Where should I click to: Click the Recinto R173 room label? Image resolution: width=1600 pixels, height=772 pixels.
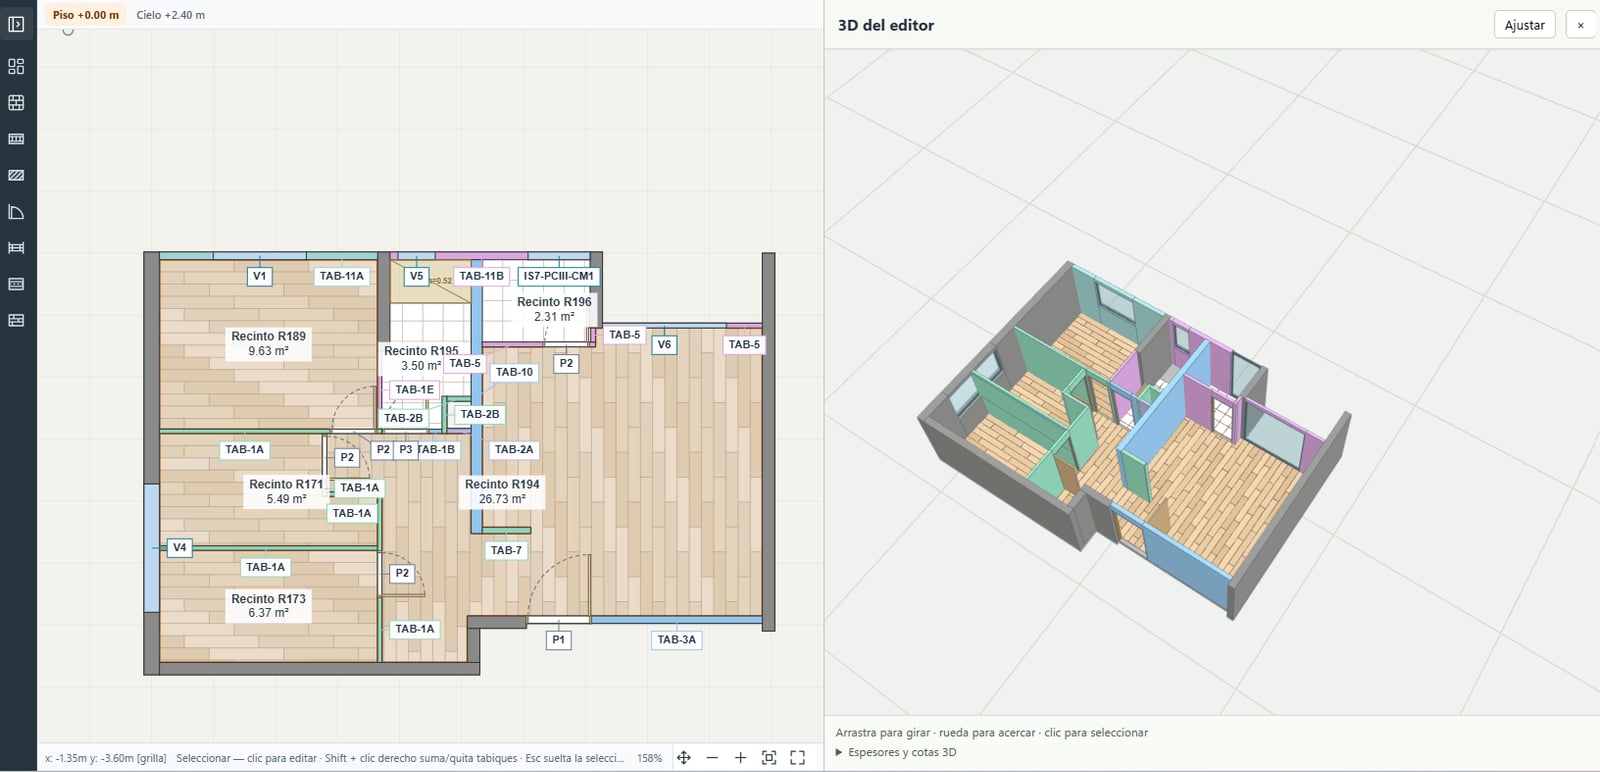tap(268, 606)
